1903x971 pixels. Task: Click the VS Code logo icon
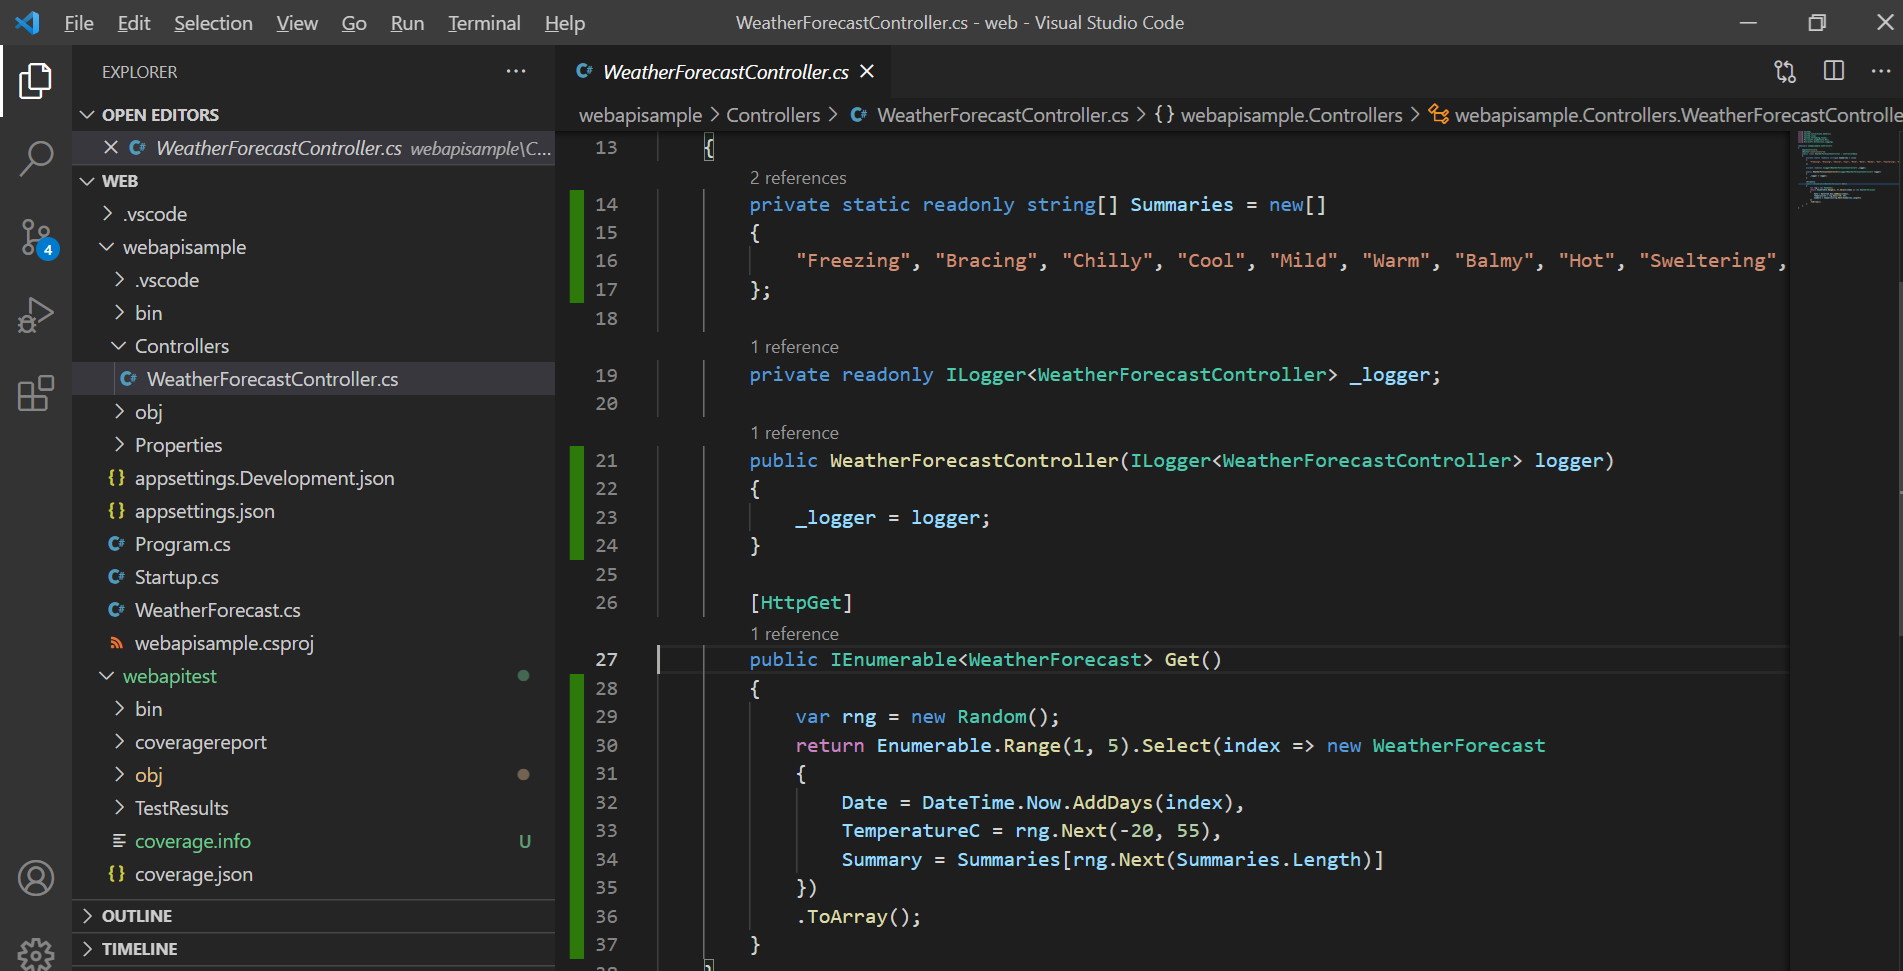click(28, 22)
